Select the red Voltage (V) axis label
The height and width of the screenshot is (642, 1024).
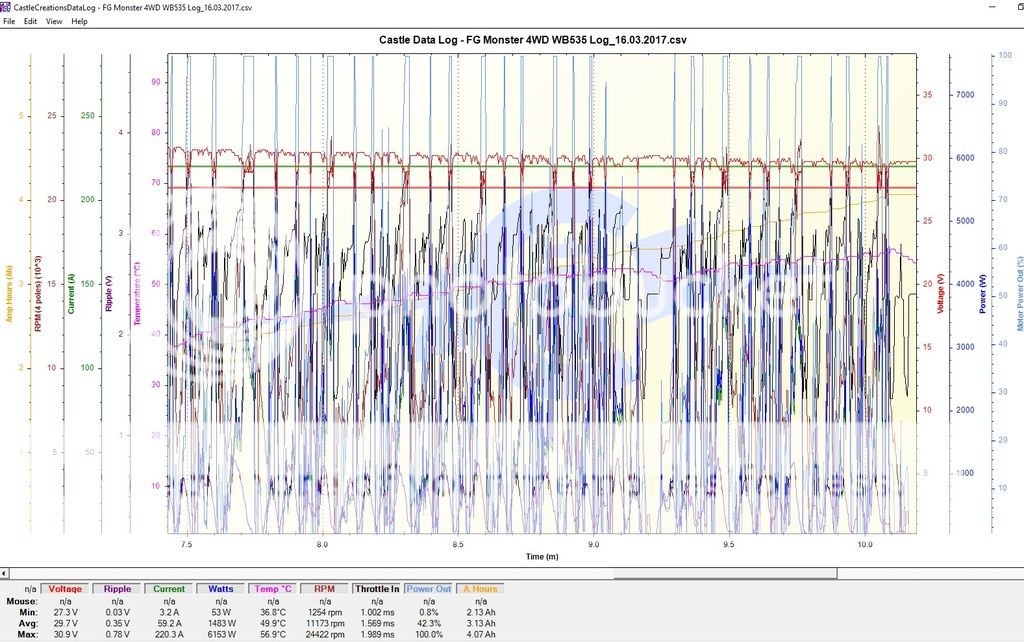pos(939,296)
